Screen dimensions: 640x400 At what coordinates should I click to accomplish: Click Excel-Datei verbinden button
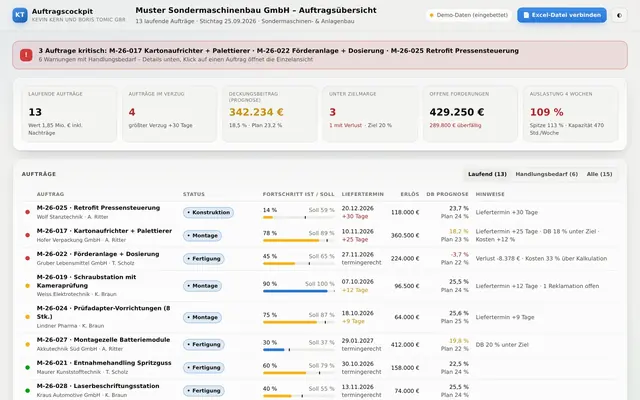pos(562,15)
